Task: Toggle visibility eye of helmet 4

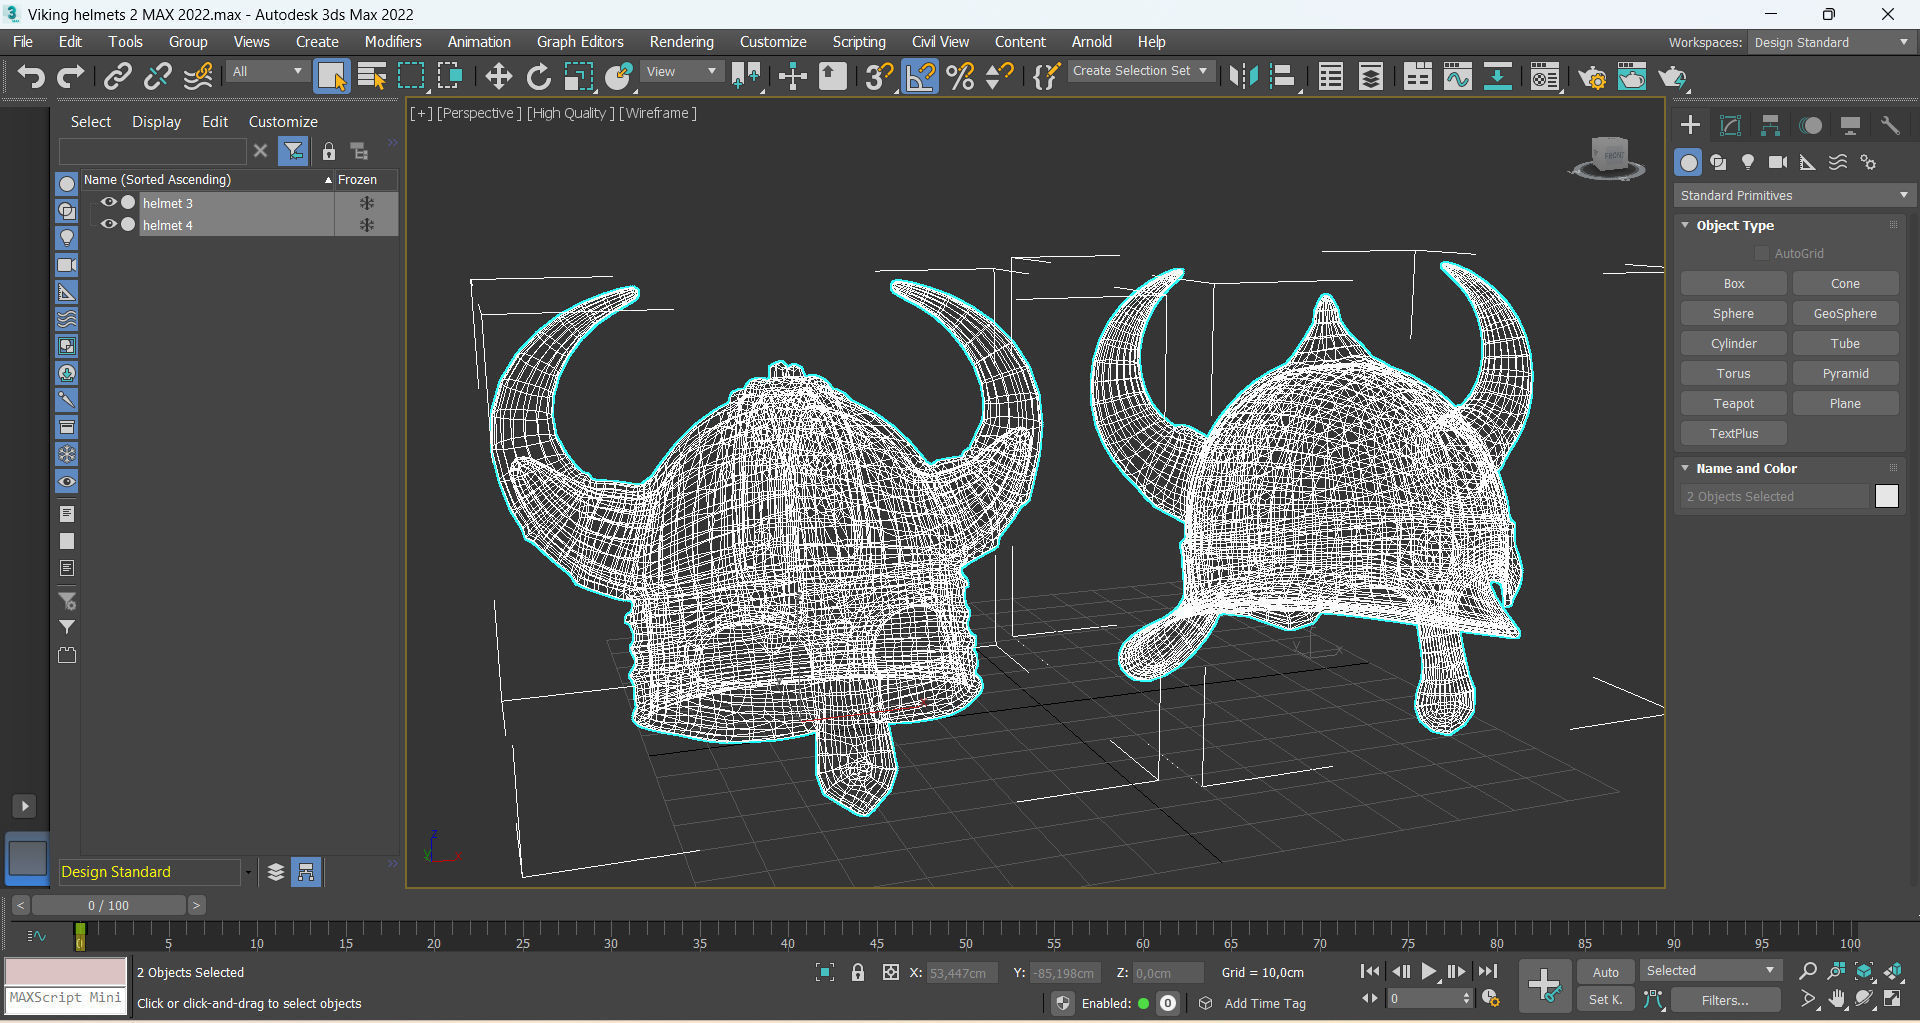Action: [x=109, y=224]
